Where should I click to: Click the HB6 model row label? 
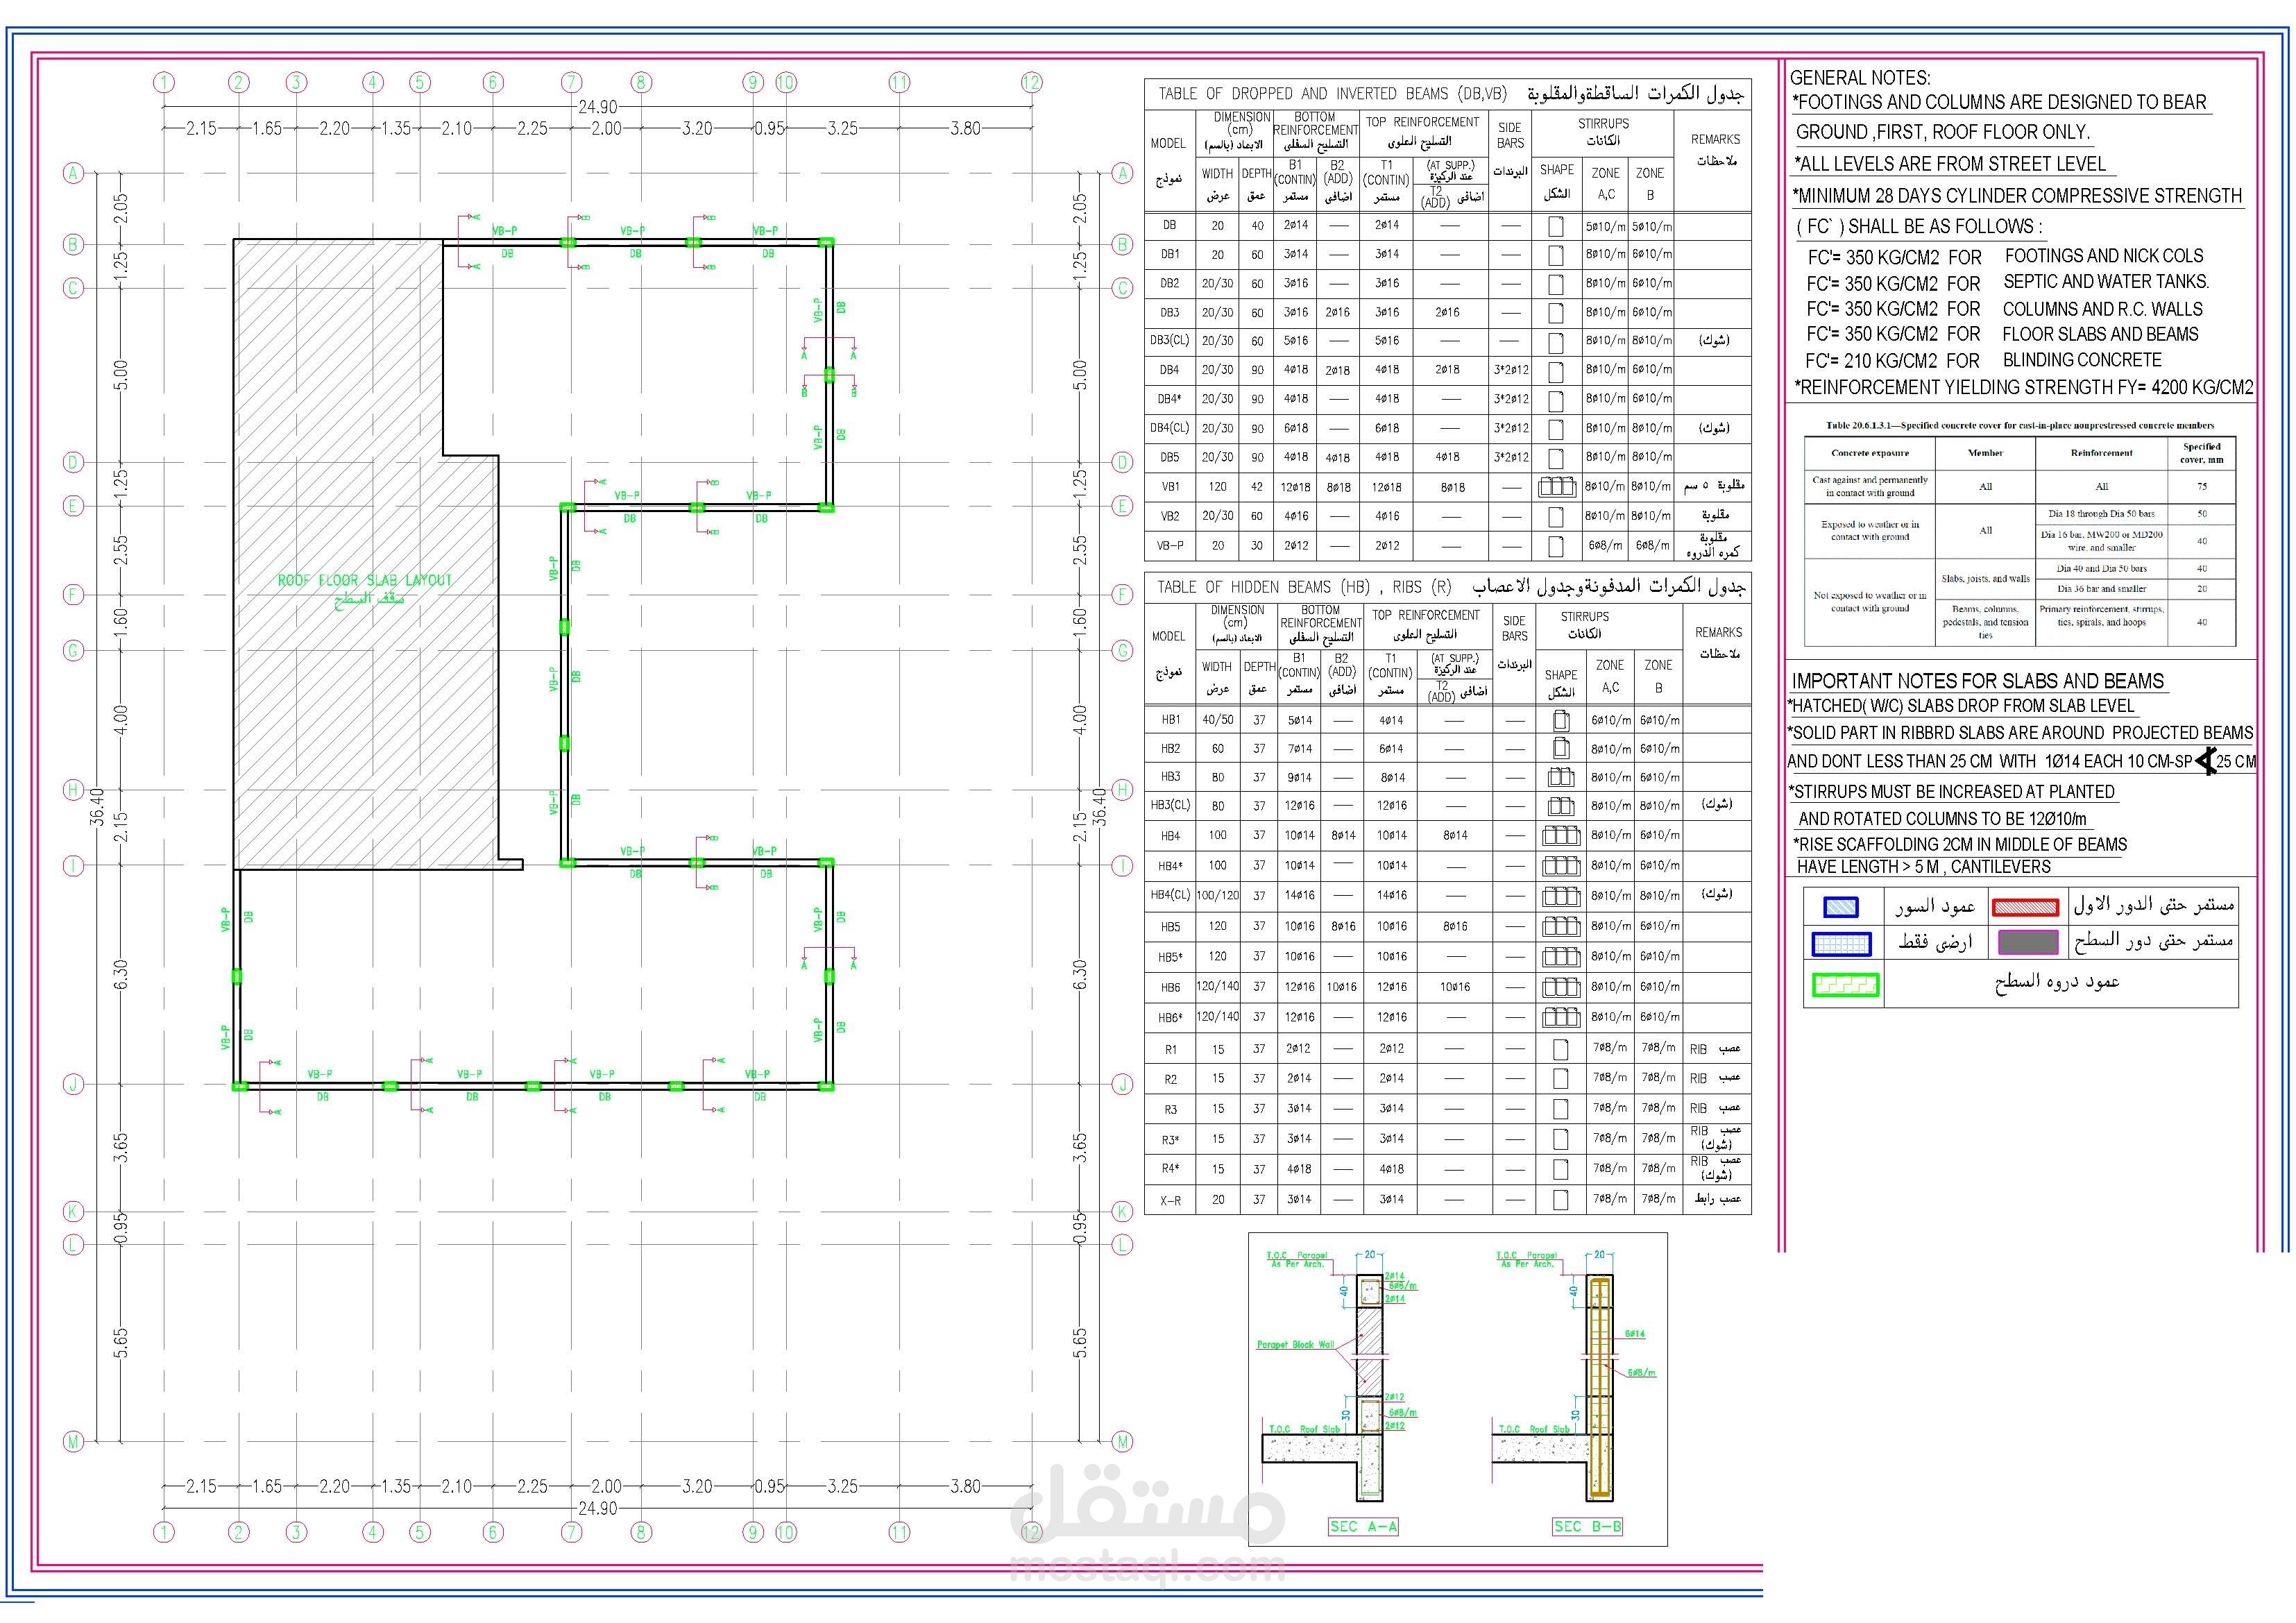pos(1170,987)
